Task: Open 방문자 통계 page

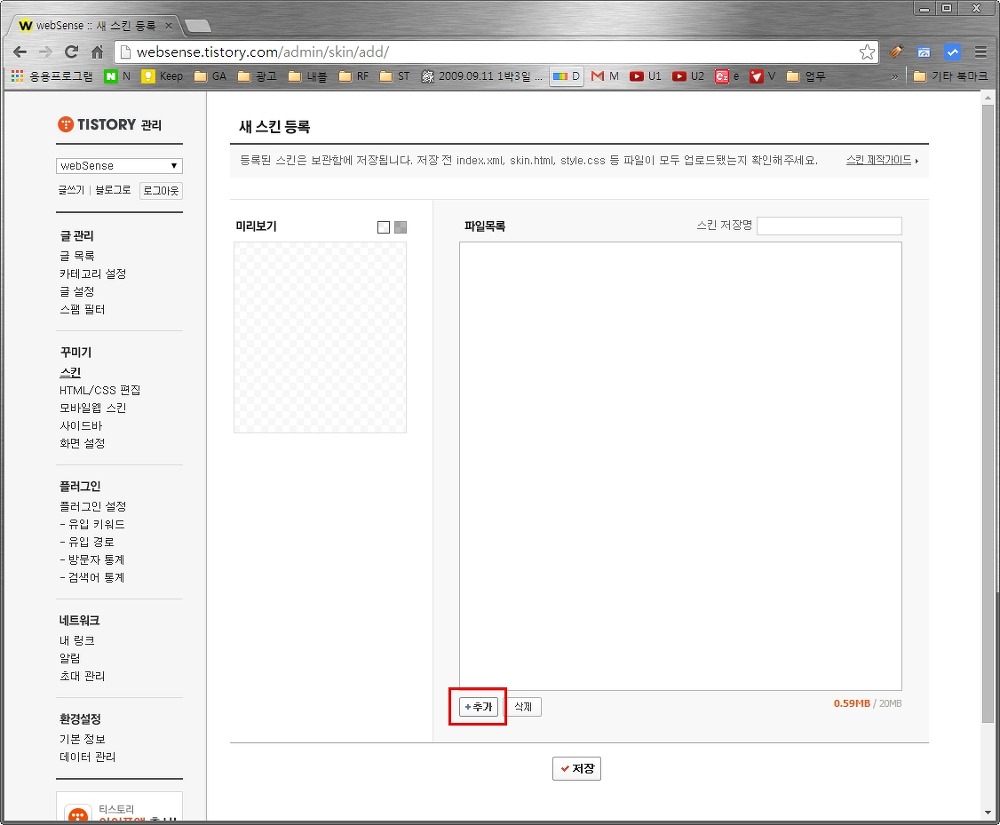Action: pos(92,560)
